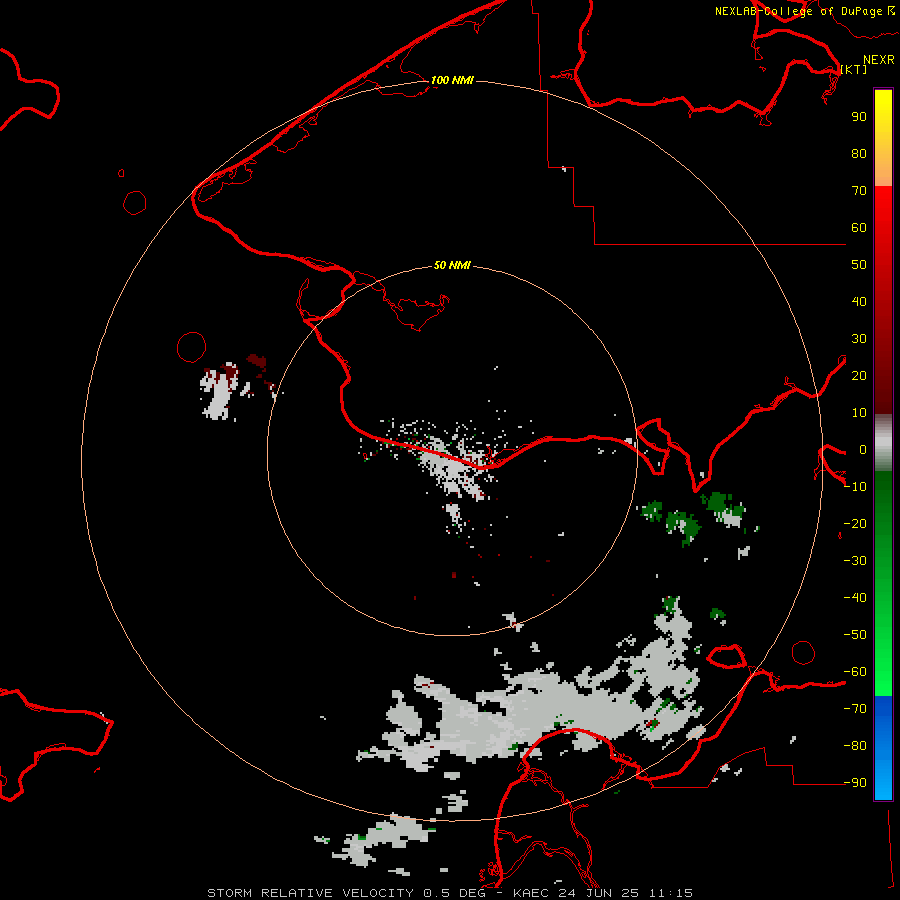The width and height of the screenshot is (900, 900).
Task: Click the 80 value on velocity scale
Action: (859, 154)
